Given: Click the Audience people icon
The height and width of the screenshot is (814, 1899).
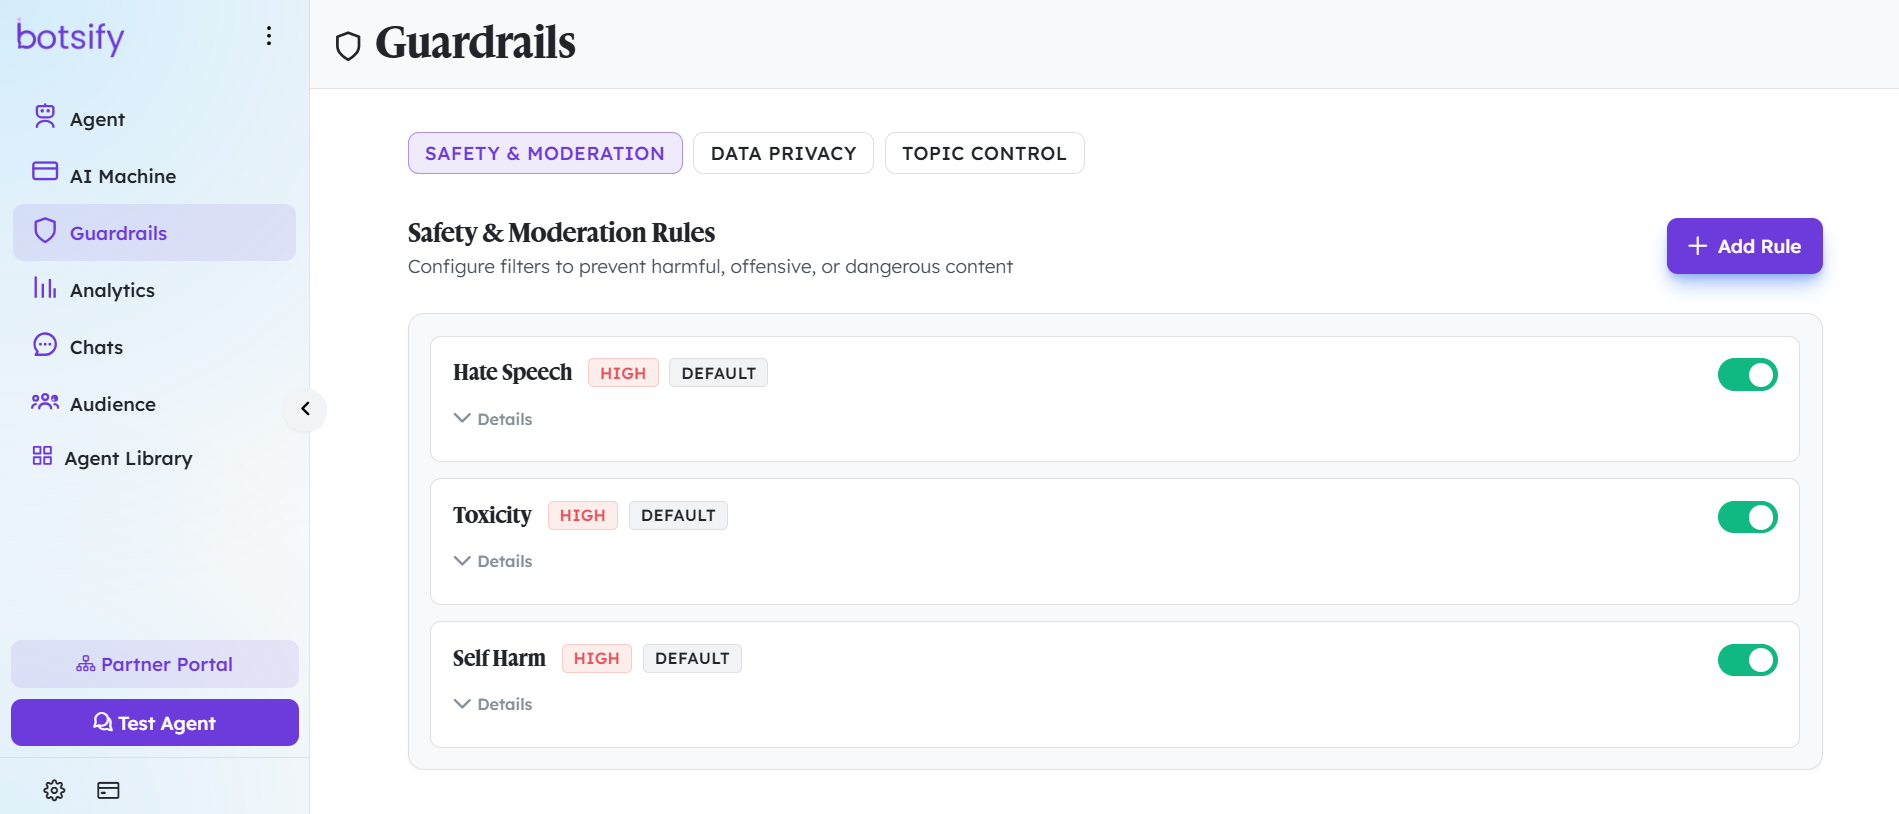Looking at the screenshot, I should pos(45,402).
